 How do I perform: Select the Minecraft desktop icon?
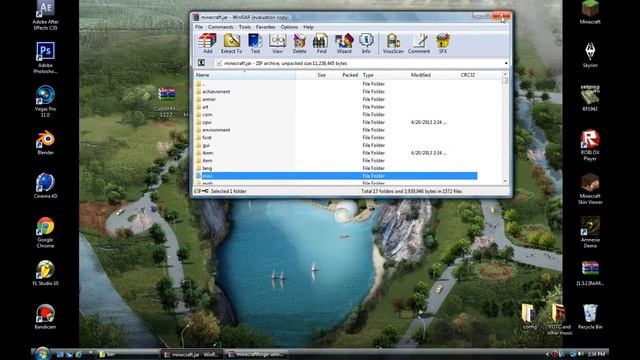click(x=590, y=12)
